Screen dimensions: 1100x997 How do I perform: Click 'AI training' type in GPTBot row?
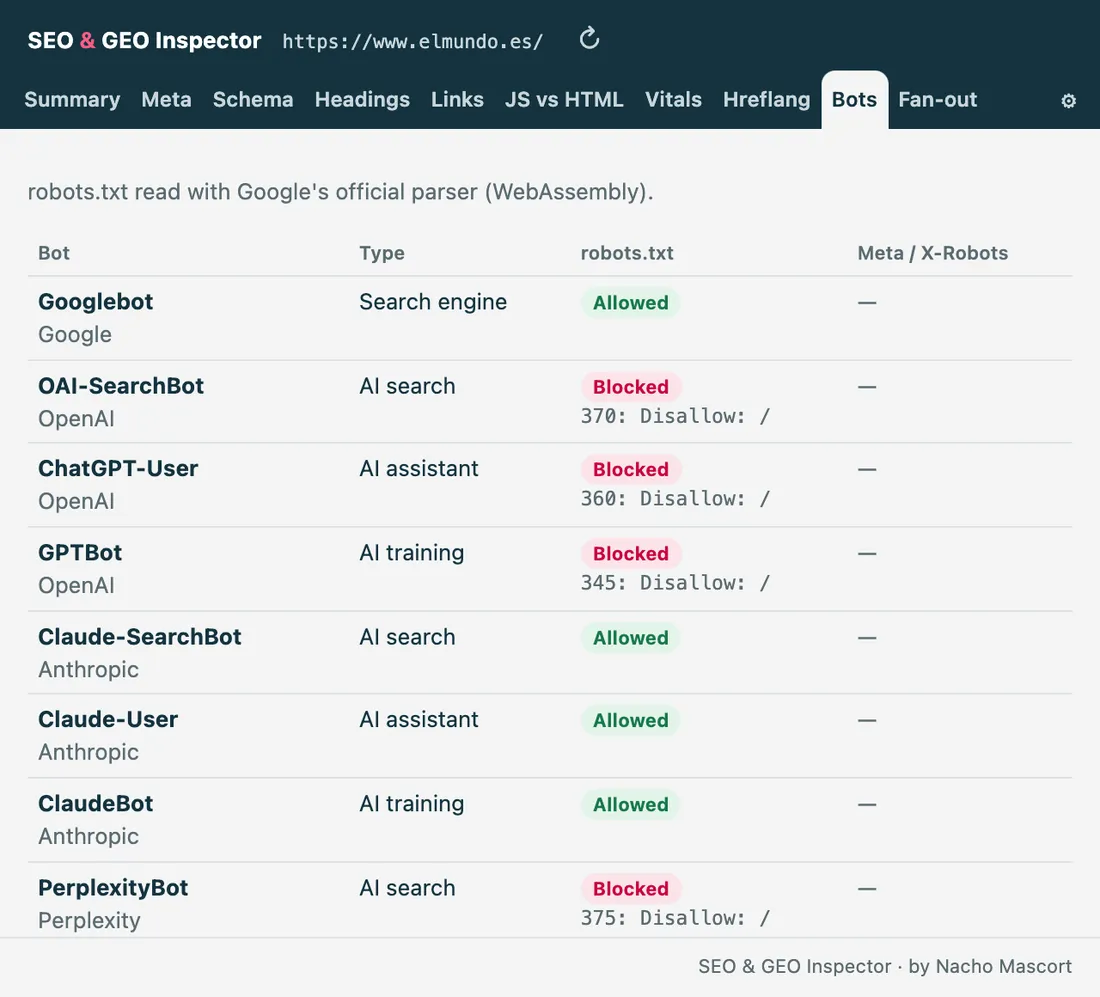[x=411, y=553]
